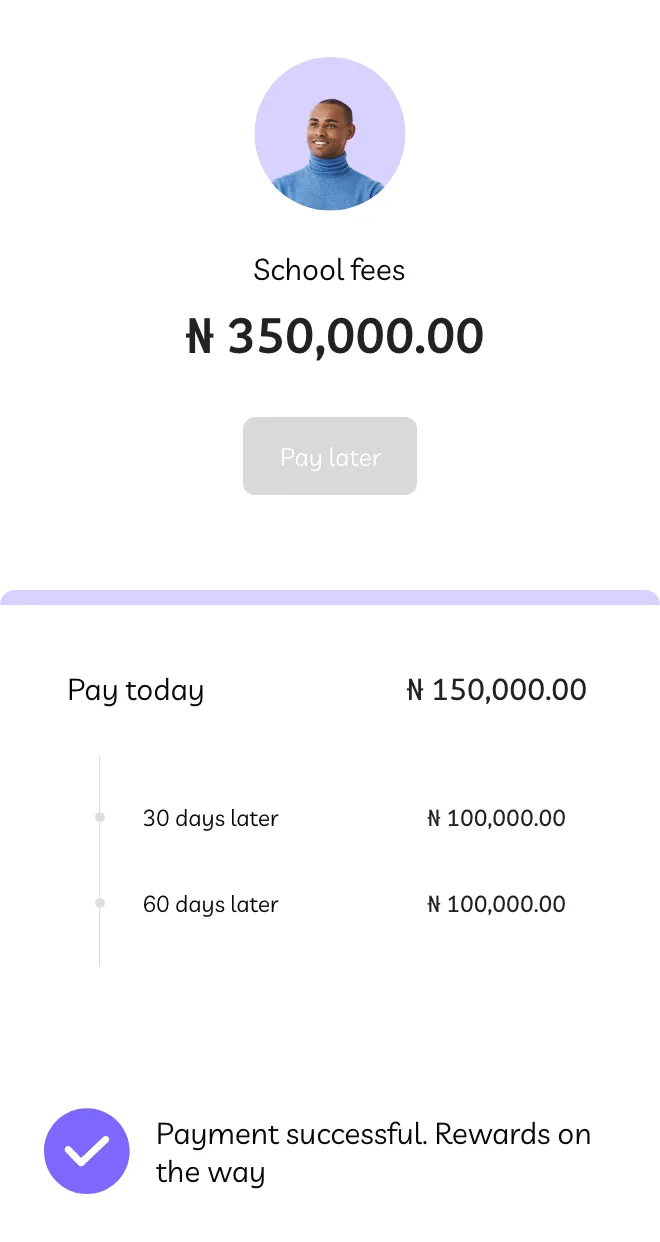Screen dimensions: 660x1242
Task: Click the 100,000.00 amount for 60 days later
Action: (x=506, y=905)
